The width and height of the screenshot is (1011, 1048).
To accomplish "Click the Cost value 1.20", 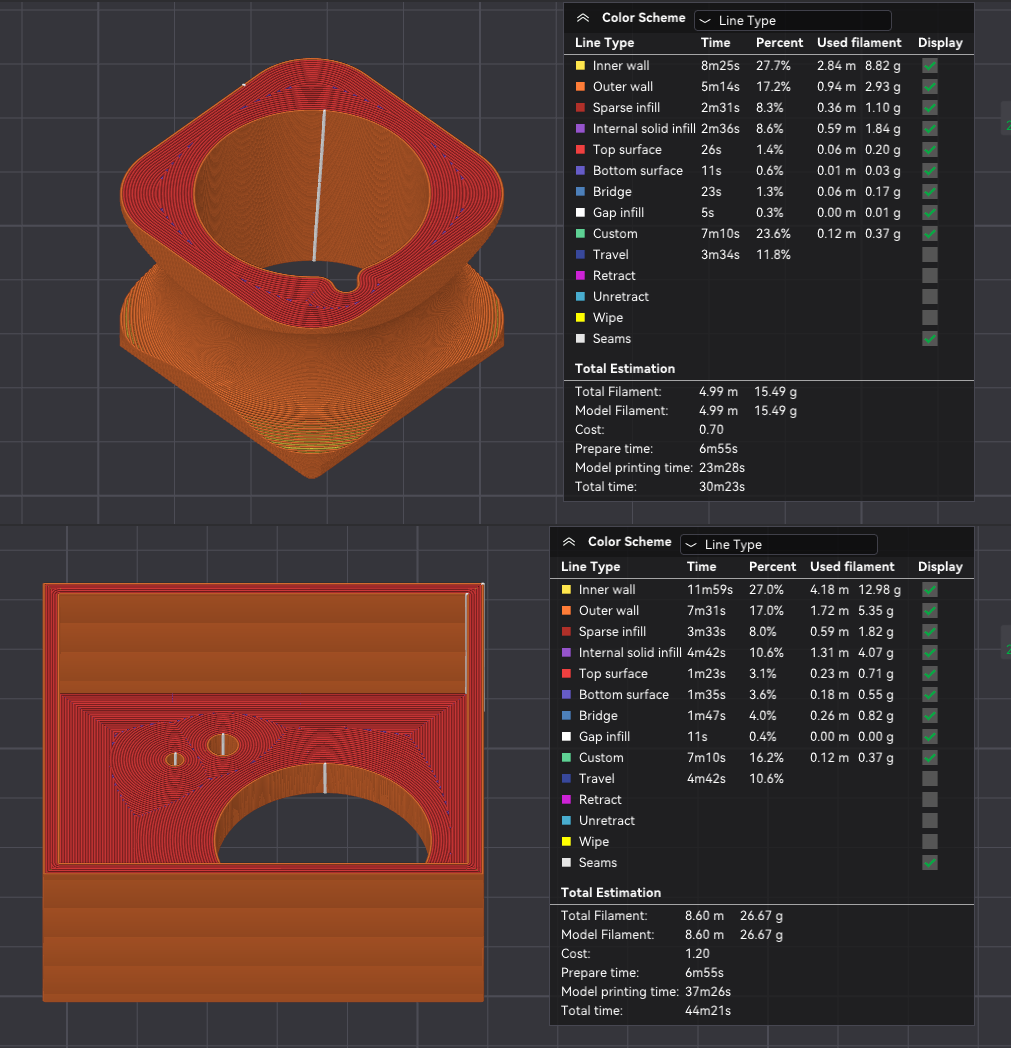I will tap(697, 954).
